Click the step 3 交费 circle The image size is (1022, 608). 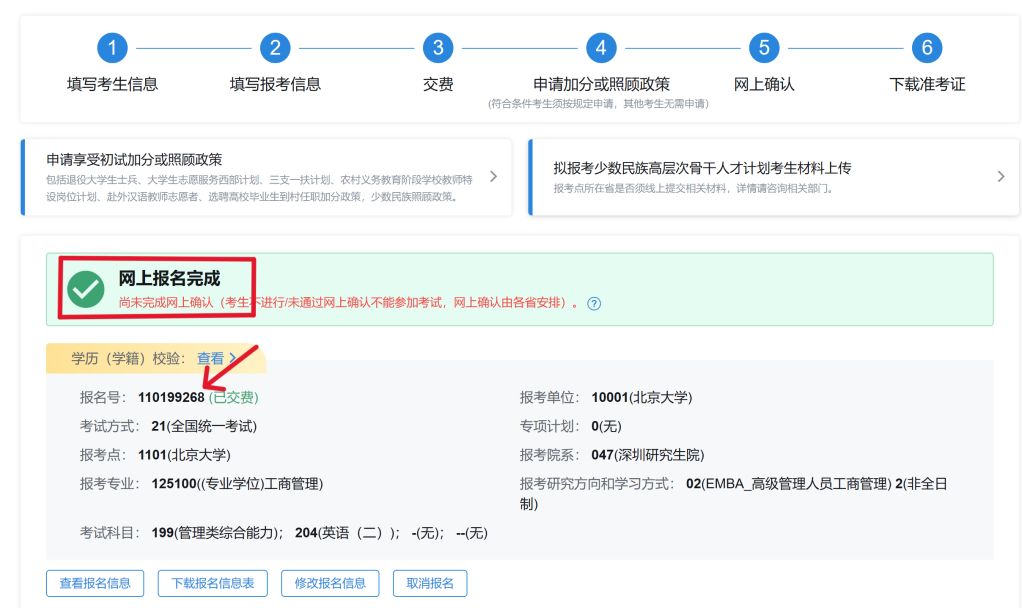click(x=438, y=48)
